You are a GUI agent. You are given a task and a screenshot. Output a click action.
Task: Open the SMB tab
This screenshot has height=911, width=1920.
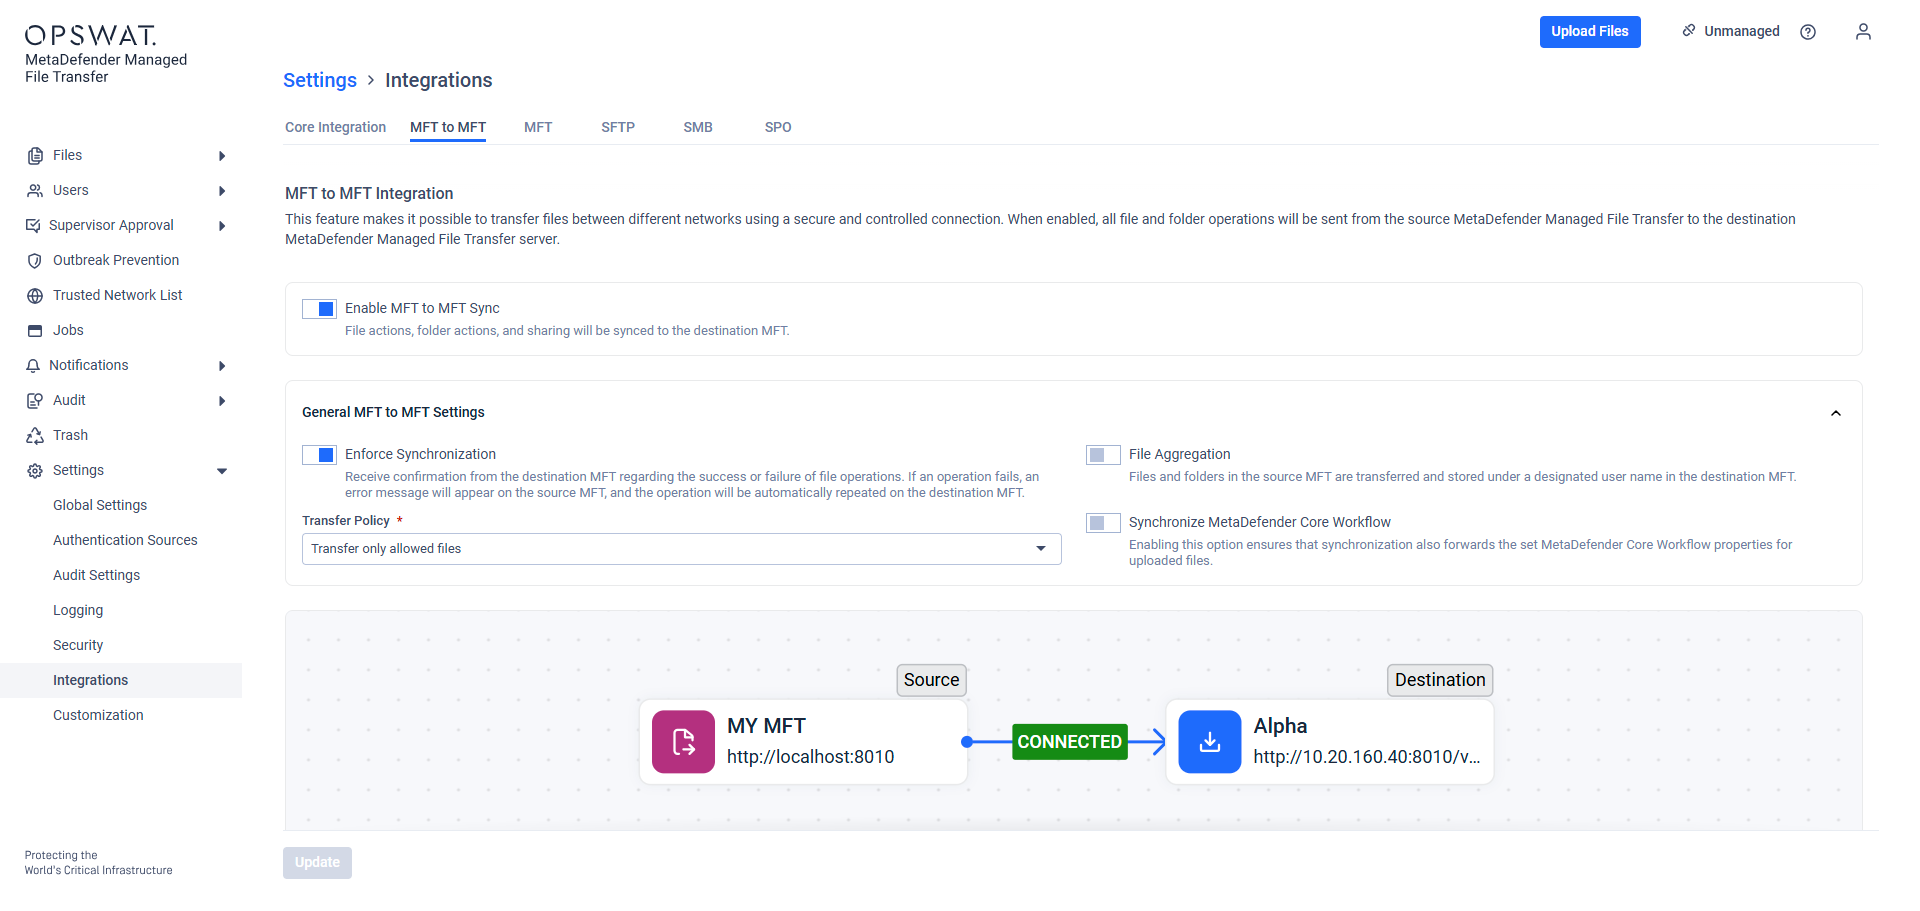[x=698, y=127]
